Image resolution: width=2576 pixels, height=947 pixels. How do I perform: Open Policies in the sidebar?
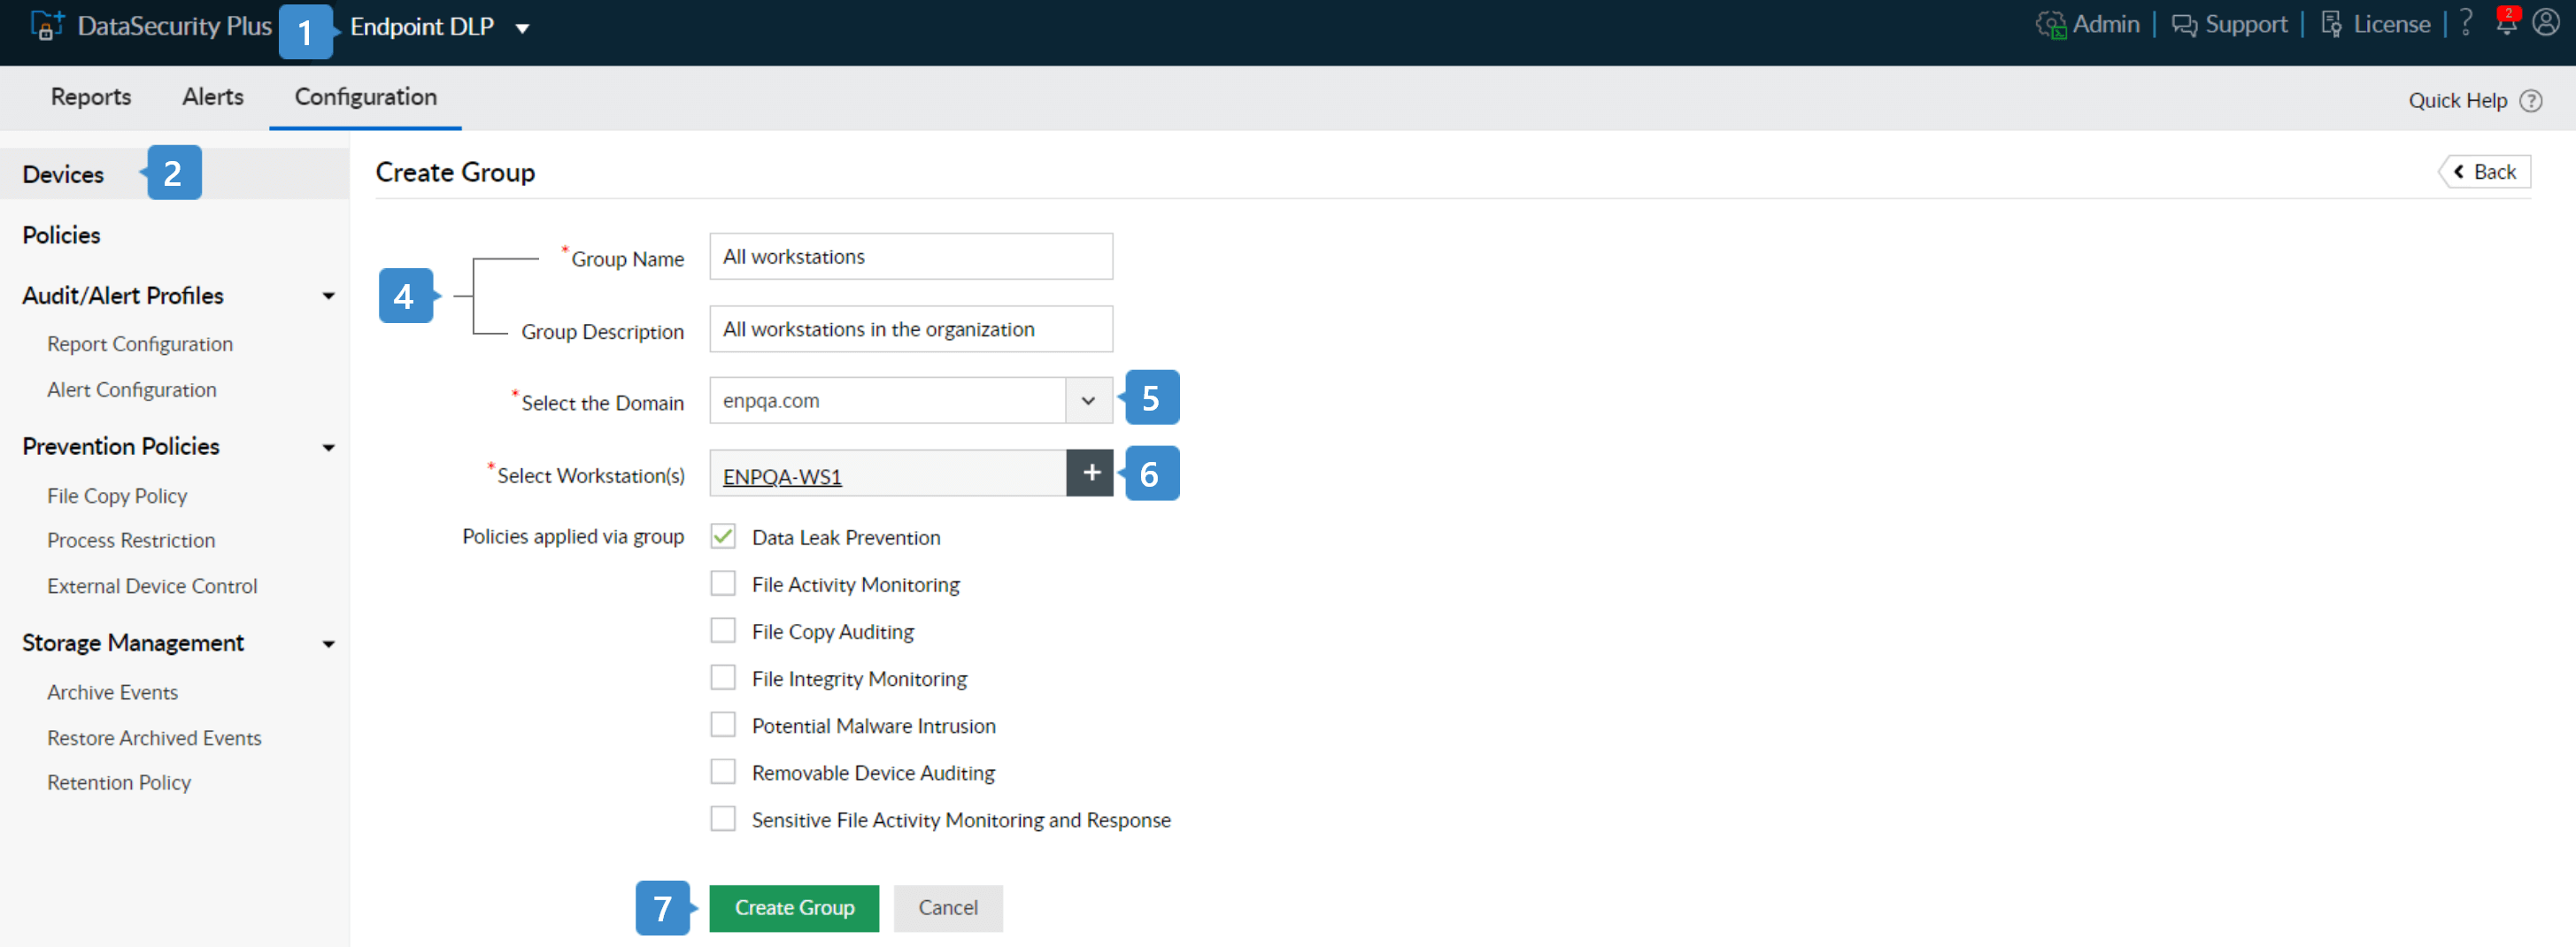(x=61, y=235)
